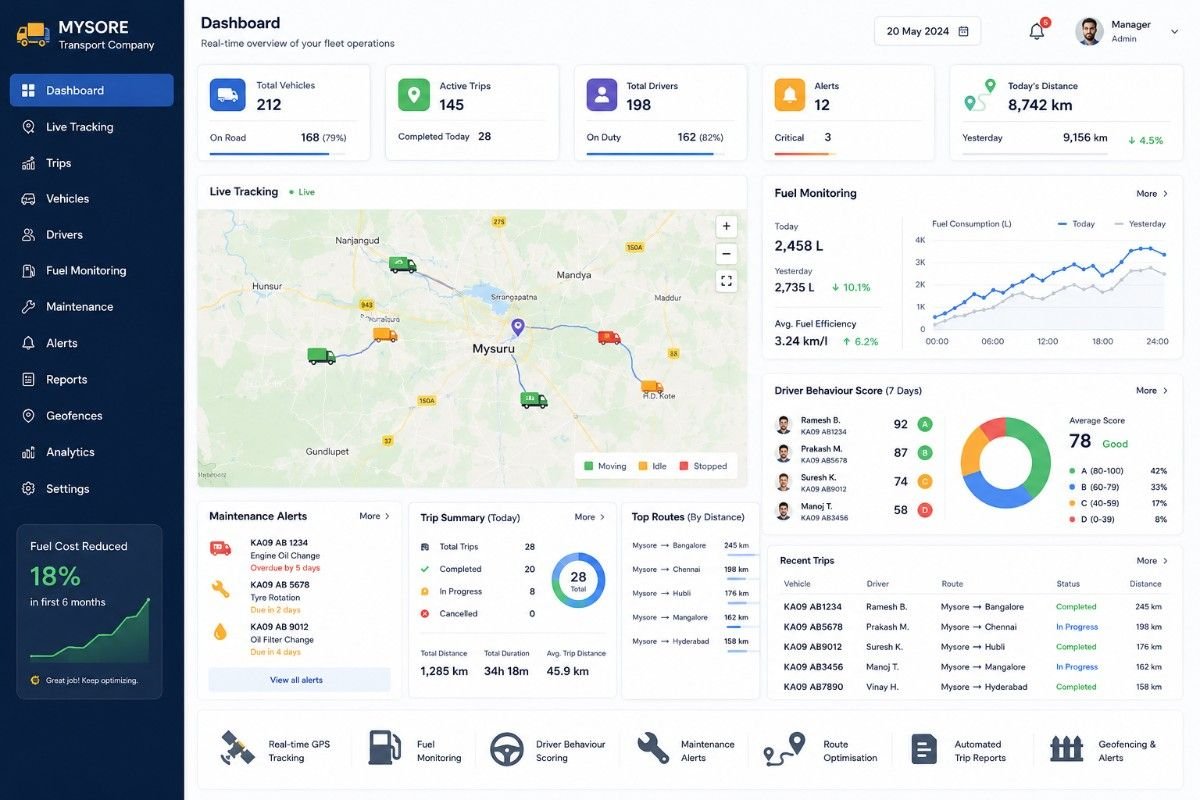1200x800 pixels.
Task: Click Ramesh B. driver score row
Action: [854, 424]
